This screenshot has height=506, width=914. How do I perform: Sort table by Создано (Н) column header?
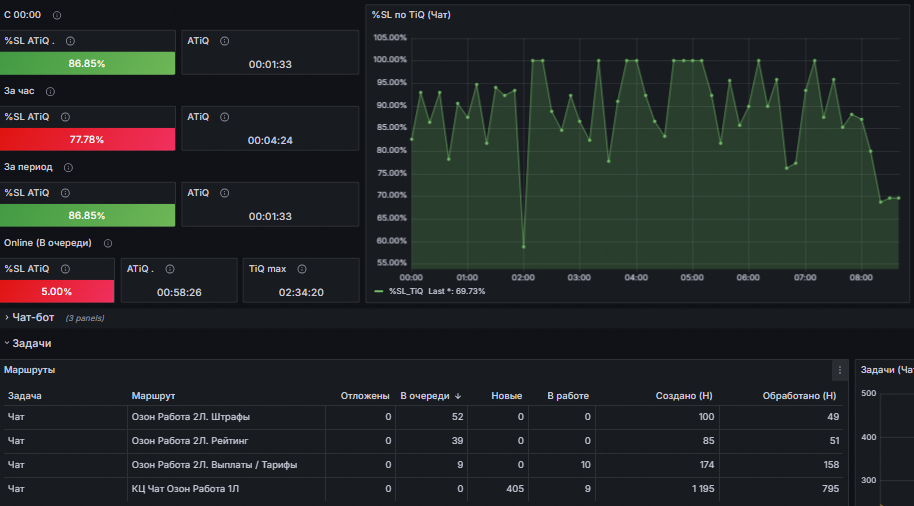[684, 396]
